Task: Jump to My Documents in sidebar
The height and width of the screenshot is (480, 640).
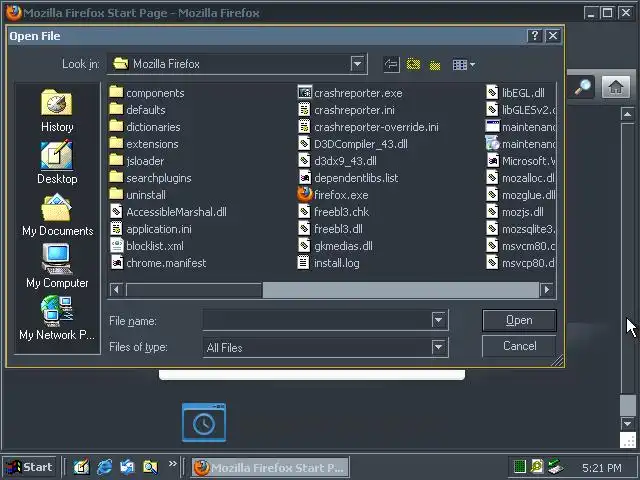Action: [x=57, y=215]
